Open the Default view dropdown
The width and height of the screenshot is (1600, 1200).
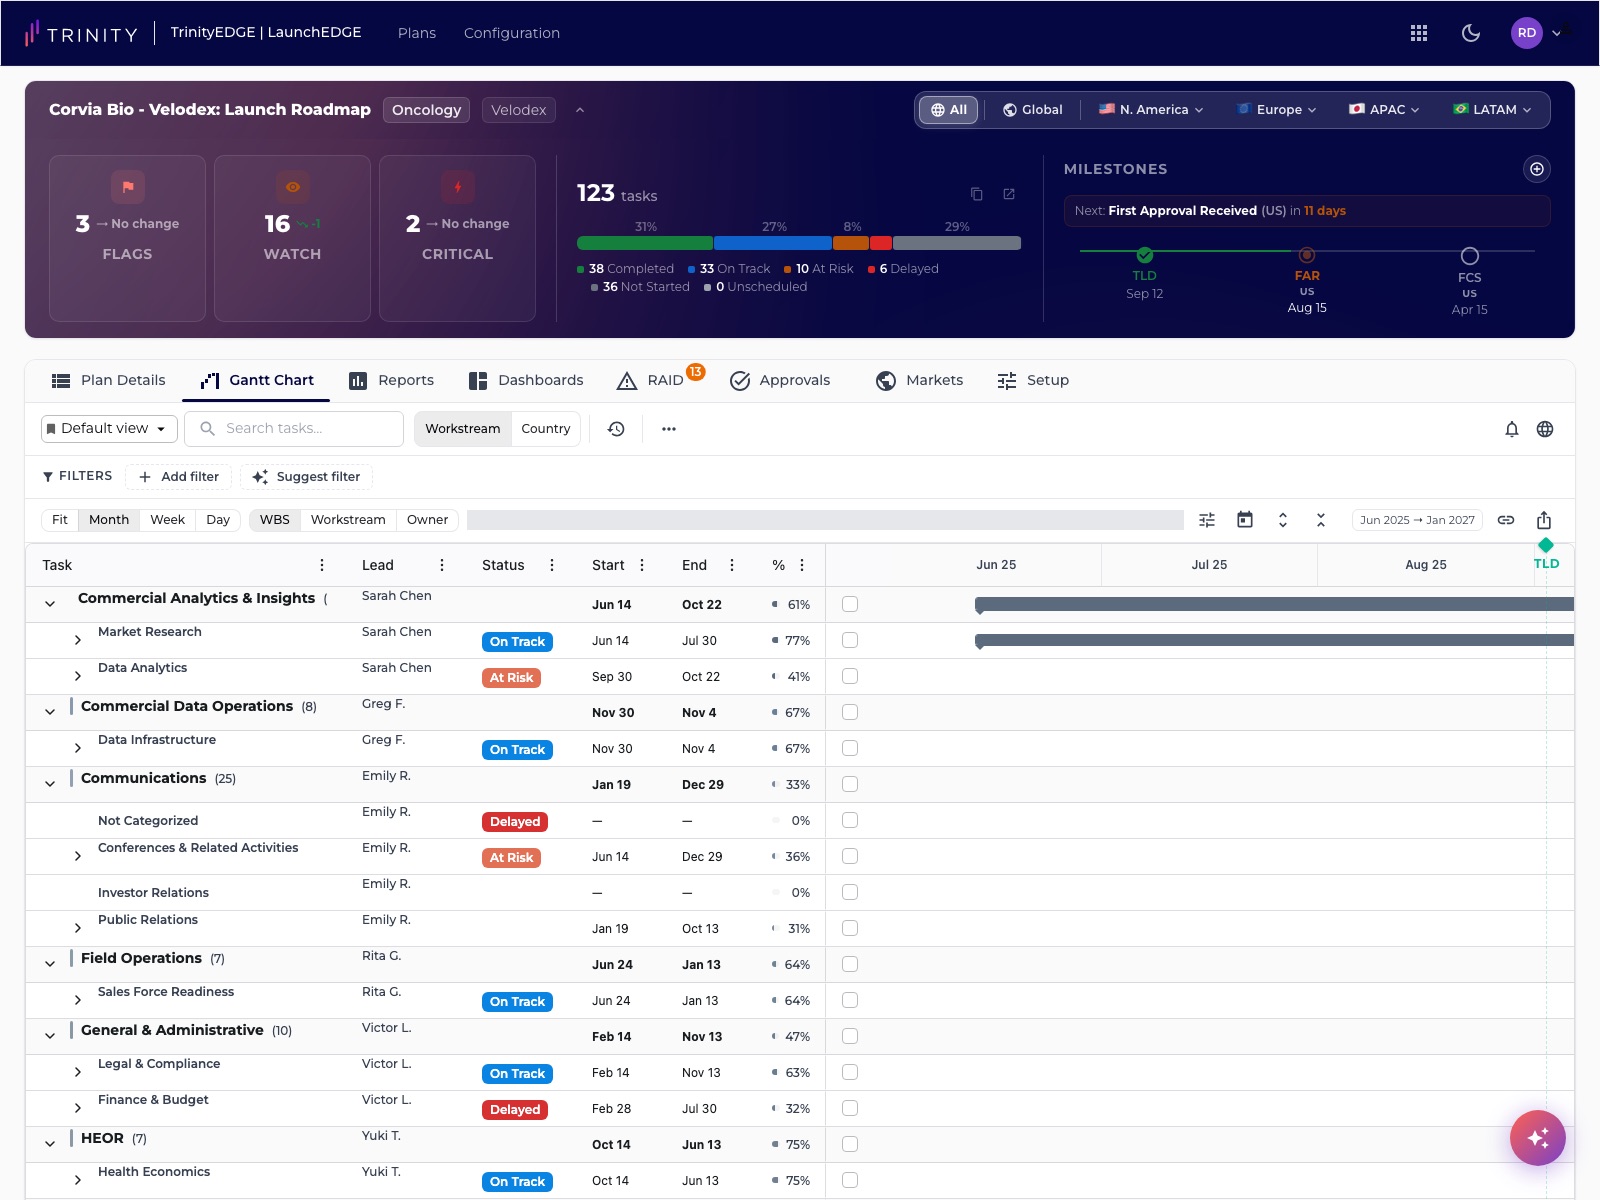[x=109, y=429]
